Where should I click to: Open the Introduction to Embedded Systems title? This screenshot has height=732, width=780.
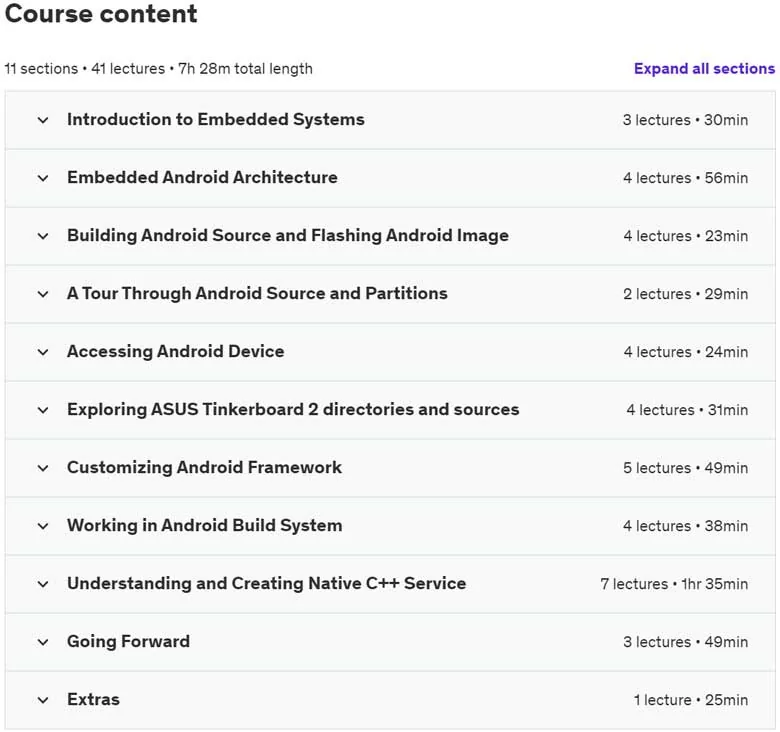pyautogui.click(x=216, y=120)
